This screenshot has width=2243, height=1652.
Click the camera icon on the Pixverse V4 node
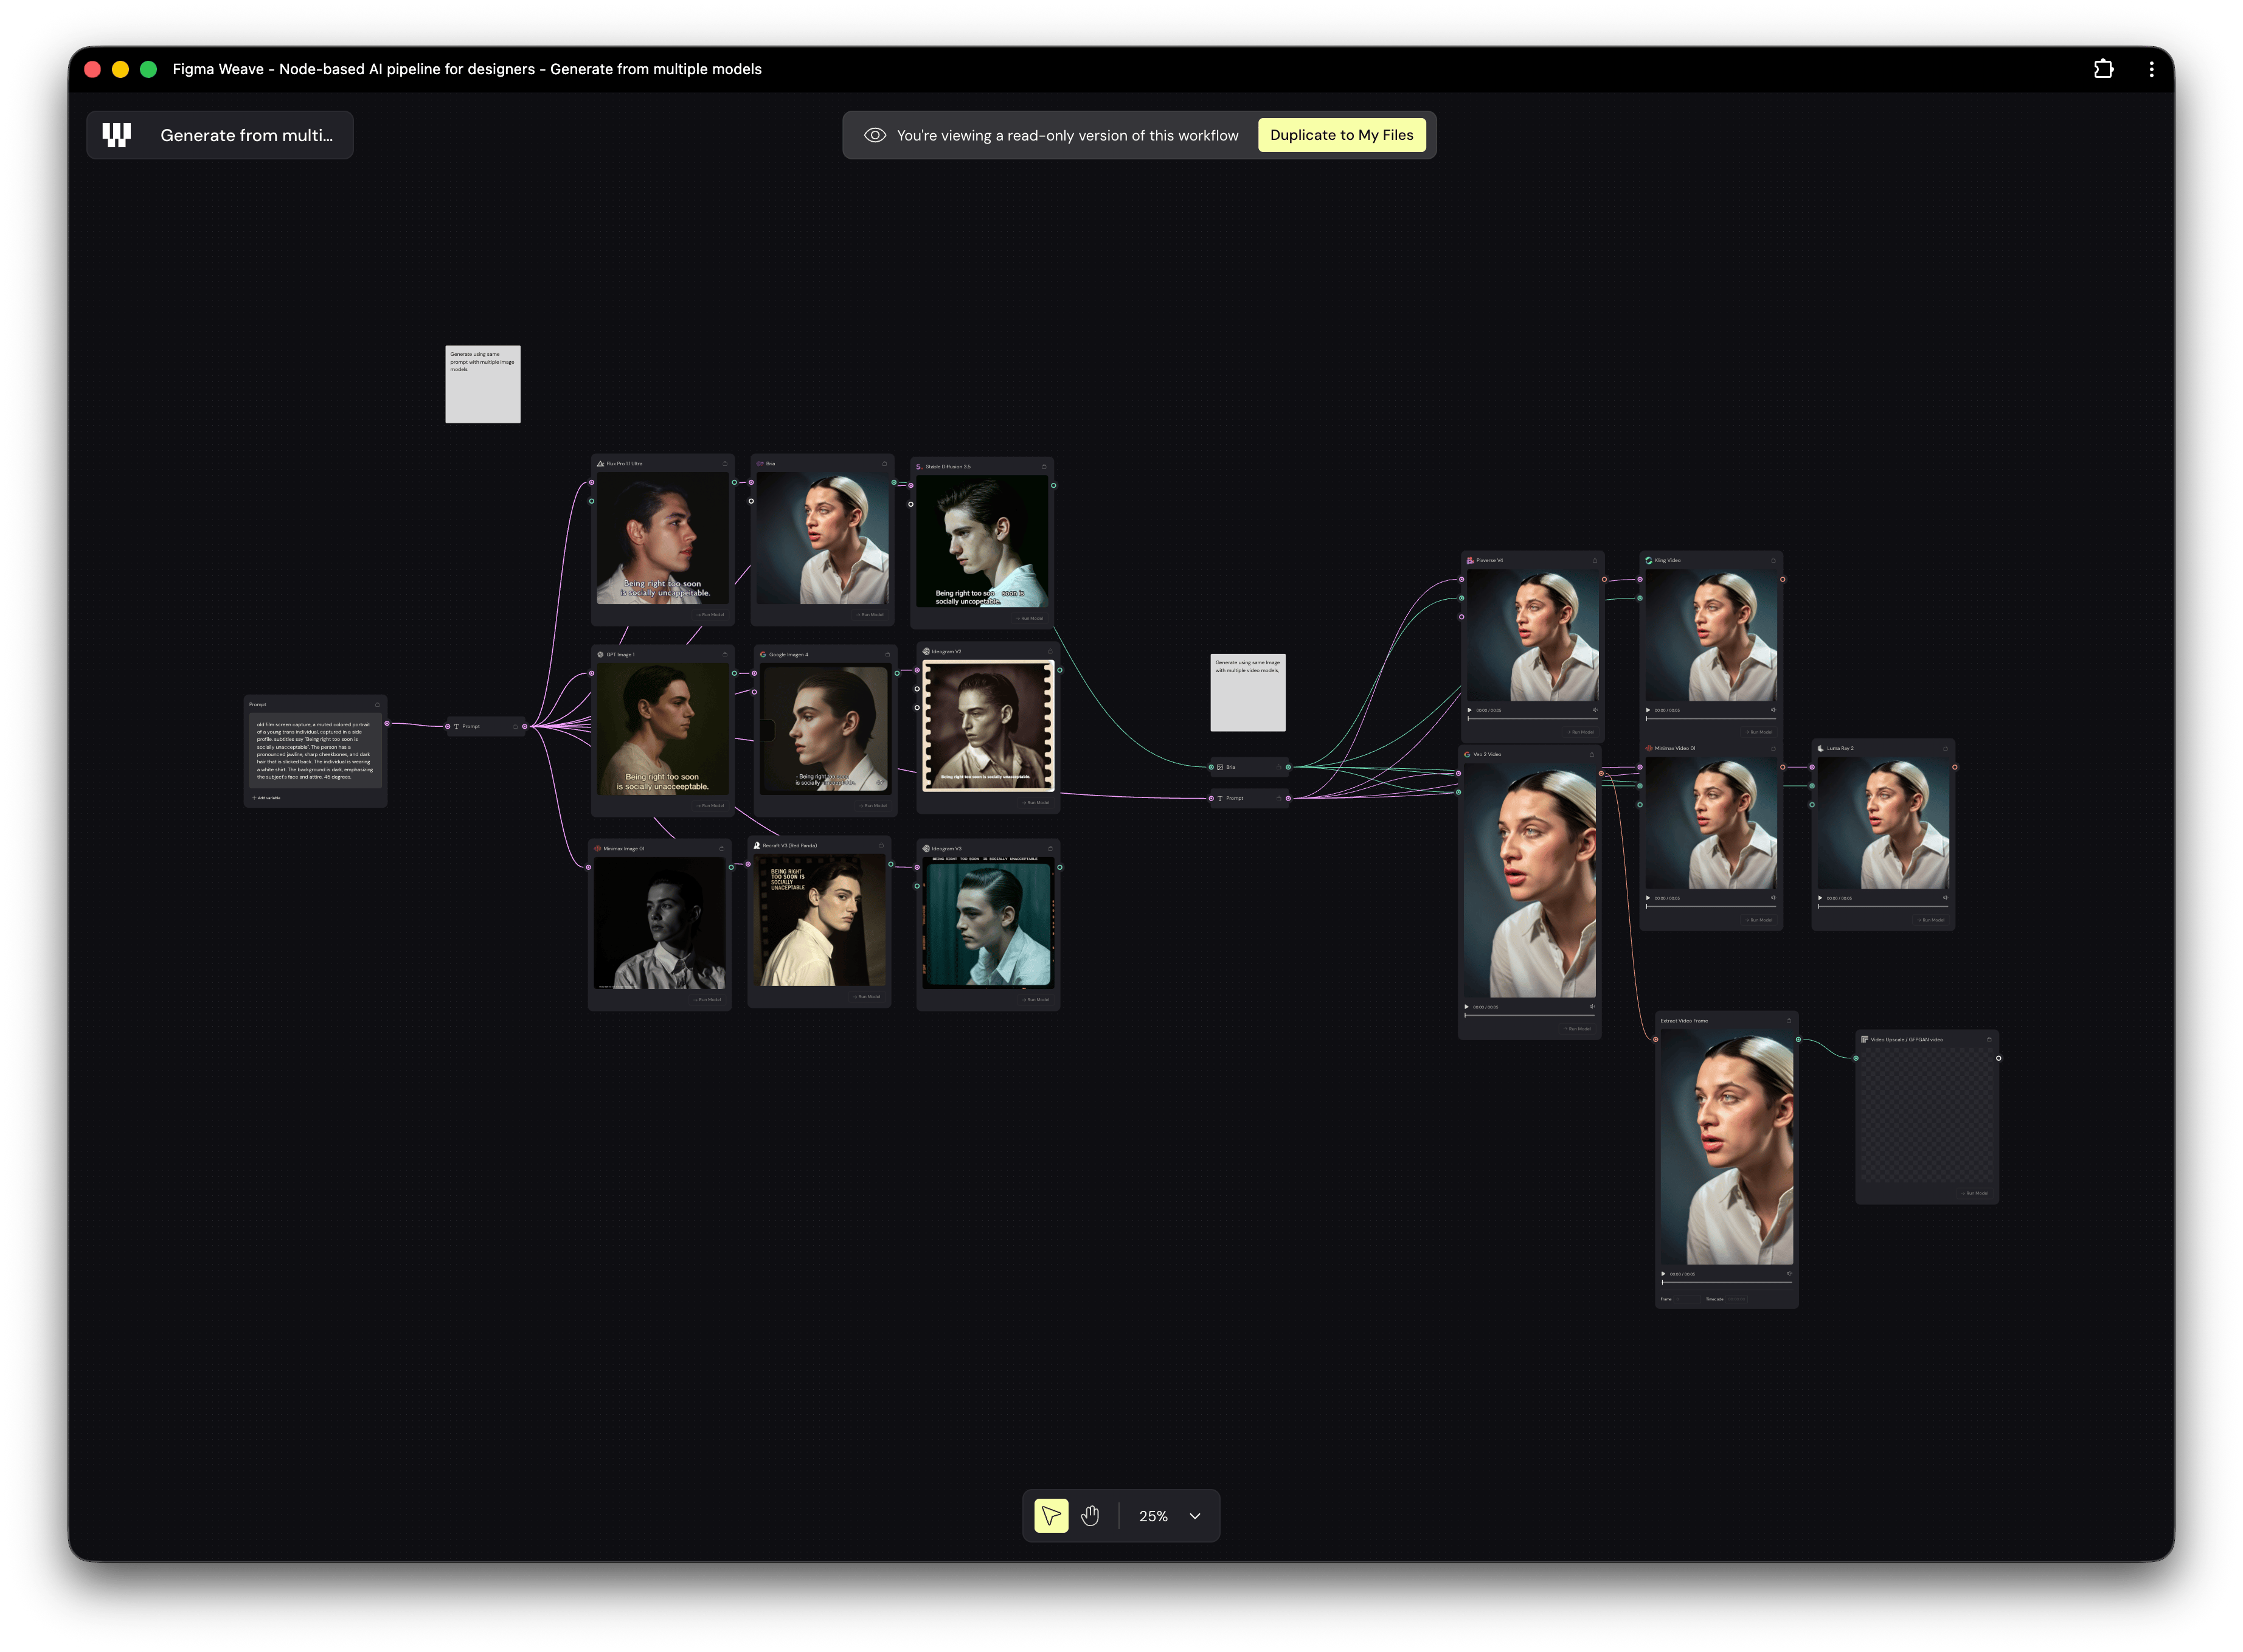[x=1470, y=561]
